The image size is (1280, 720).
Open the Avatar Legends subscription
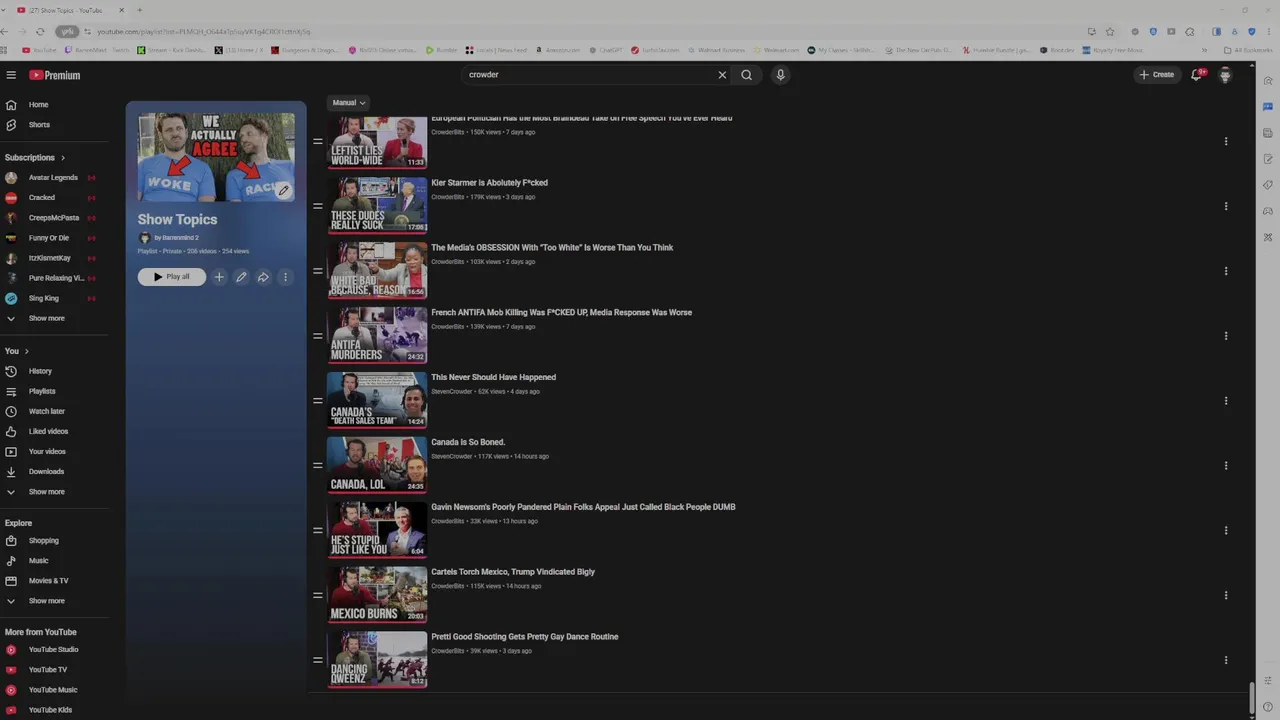(x=53, y=178)
